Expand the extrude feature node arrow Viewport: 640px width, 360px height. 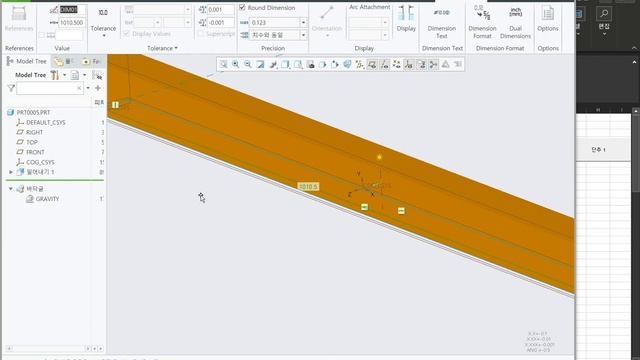pos(11,172)
